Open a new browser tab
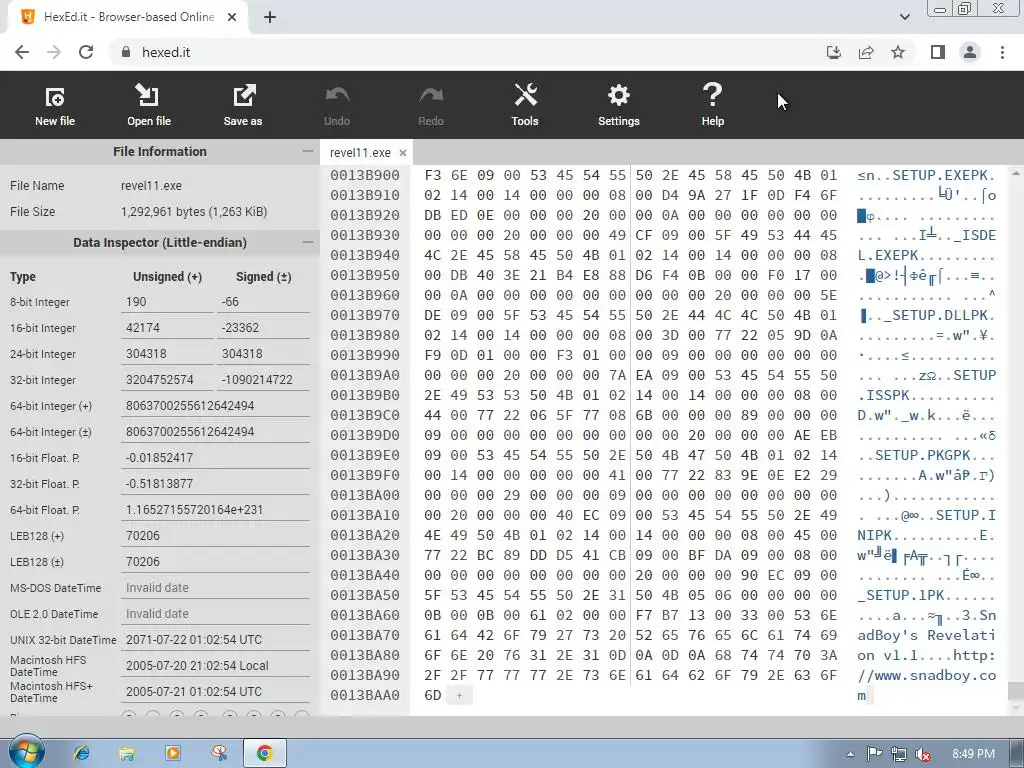The width and height of the screenshot is (1024, 768). pos(270,17)
